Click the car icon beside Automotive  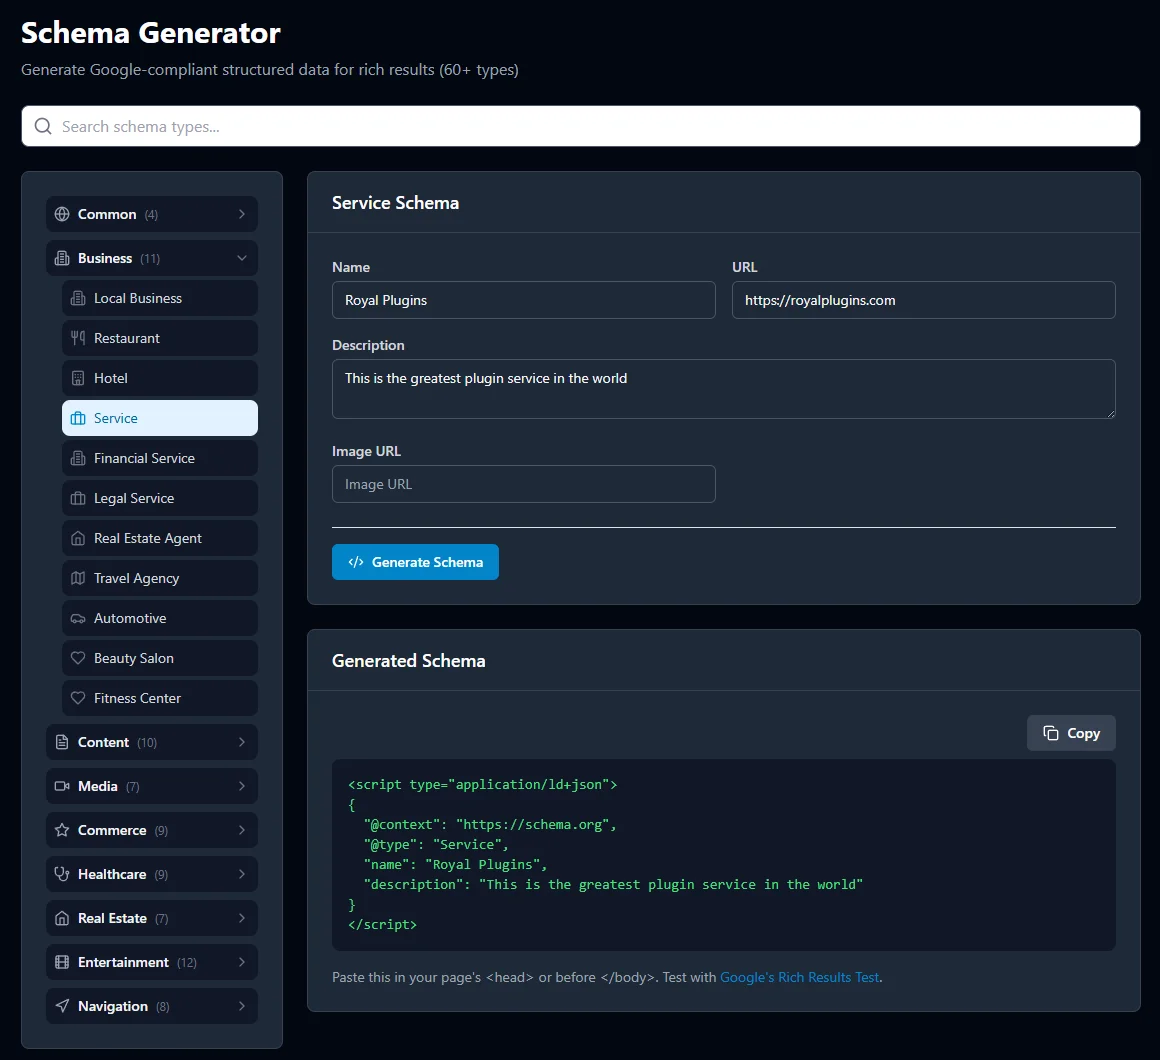[78, 618]
